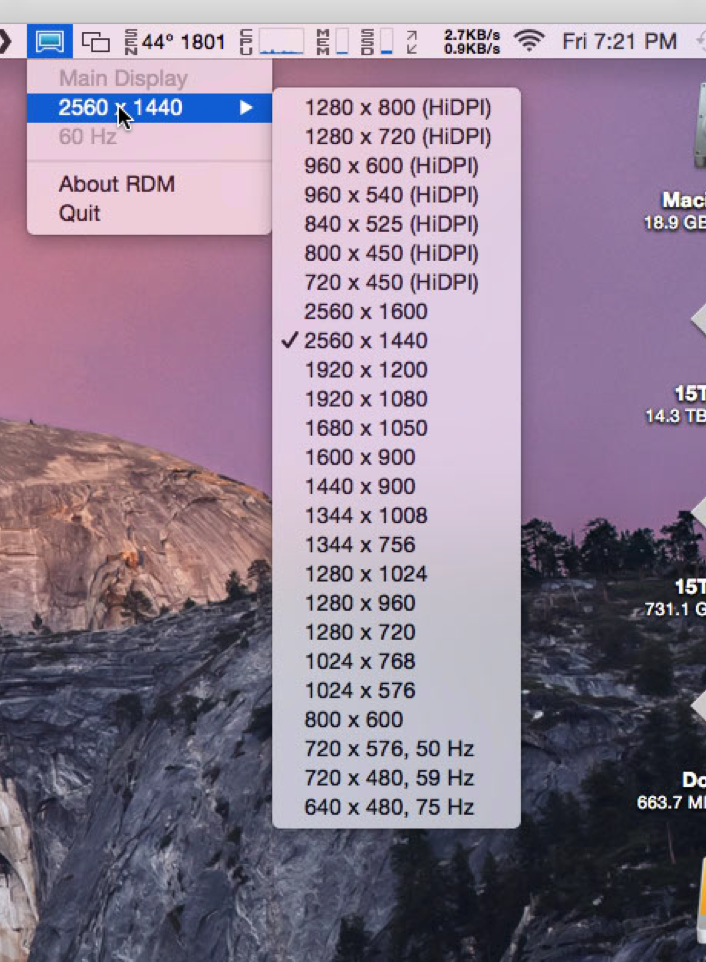Change to 640 x 480, 75 Hz mode
Viewport: 706px width, 962px height.
tap(397, 807)
